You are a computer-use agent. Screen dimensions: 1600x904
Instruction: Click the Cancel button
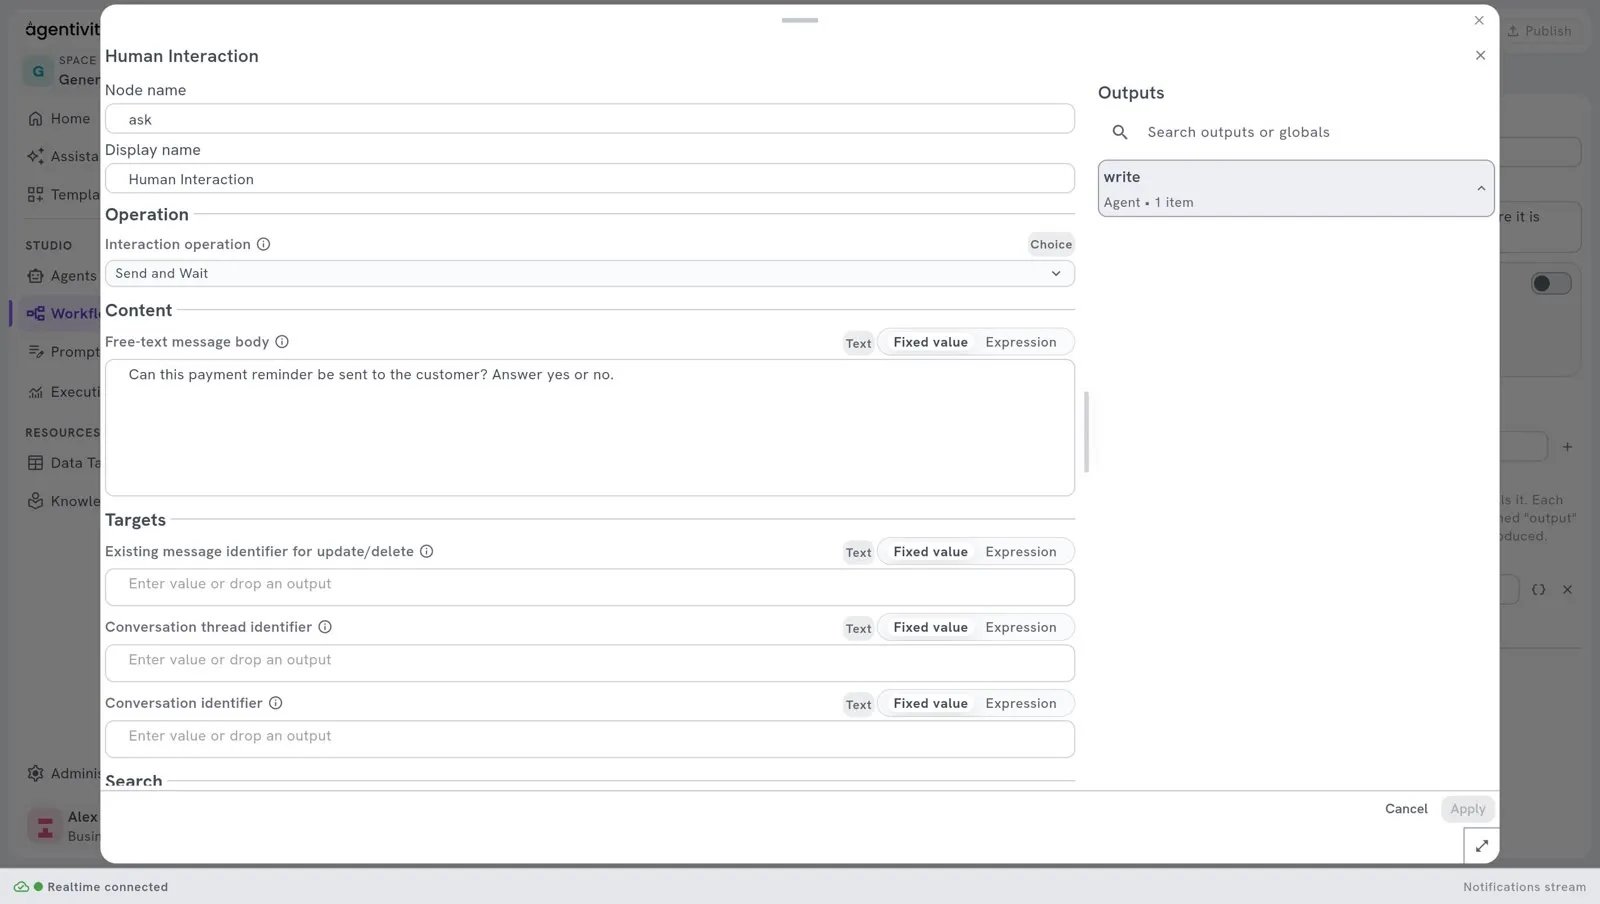point(1406,809)
